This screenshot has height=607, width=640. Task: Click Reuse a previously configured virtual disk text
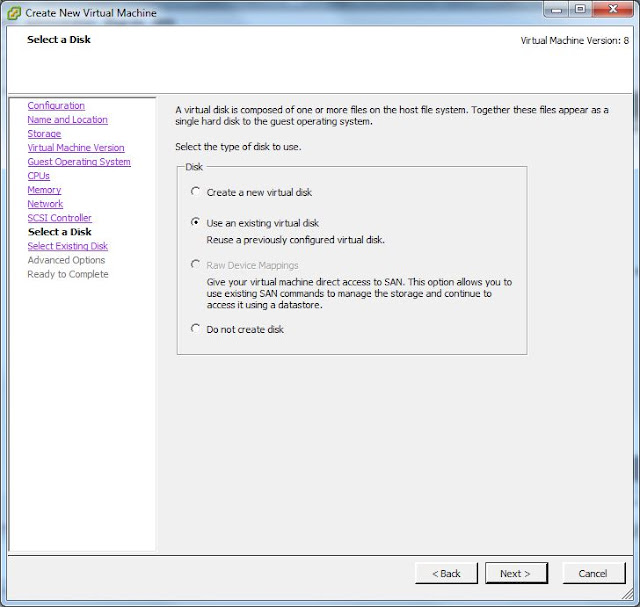pos(296,240)
